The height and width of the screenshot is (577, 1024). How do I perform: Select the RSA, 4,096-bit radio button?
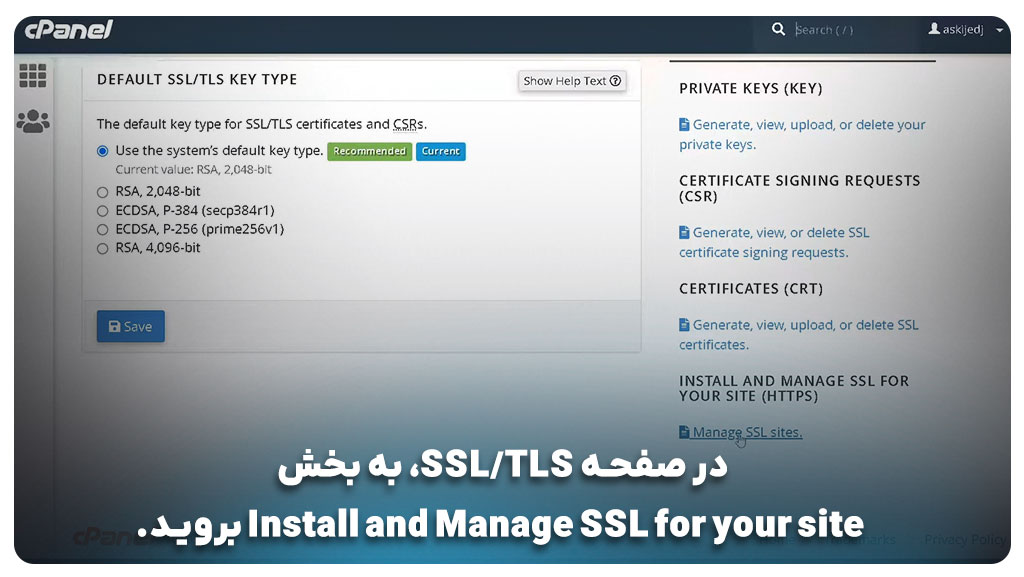click(x=102, y=249)
